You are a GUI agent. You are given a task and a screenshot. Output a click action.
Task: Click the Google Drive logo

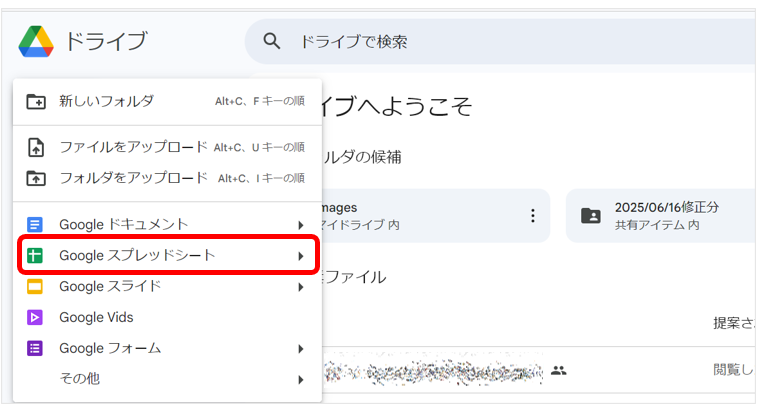36,42
